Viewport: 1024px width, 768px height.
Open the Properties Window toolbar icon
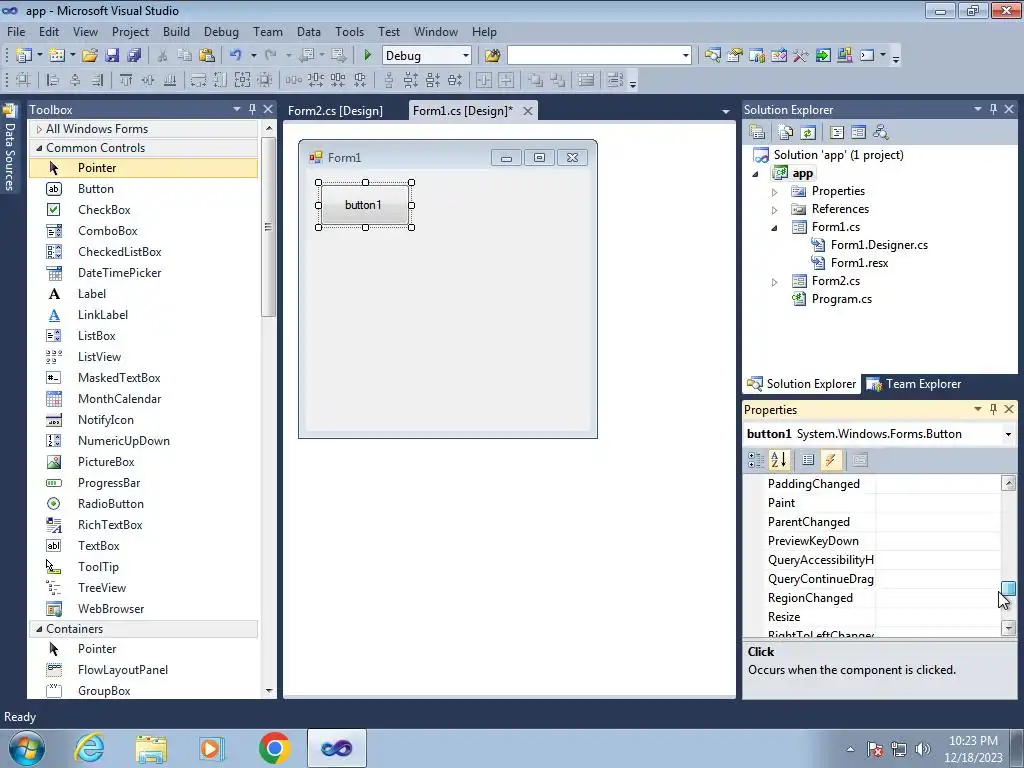point(735,56)
